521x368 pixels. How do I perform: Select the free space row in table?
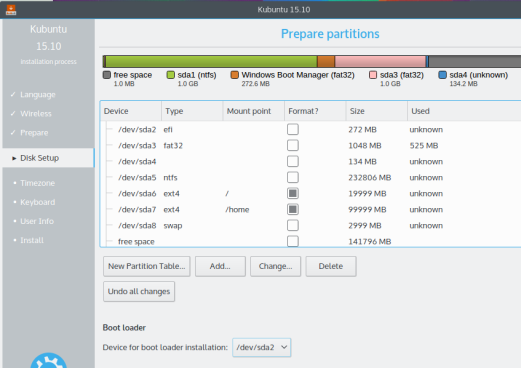311,241
